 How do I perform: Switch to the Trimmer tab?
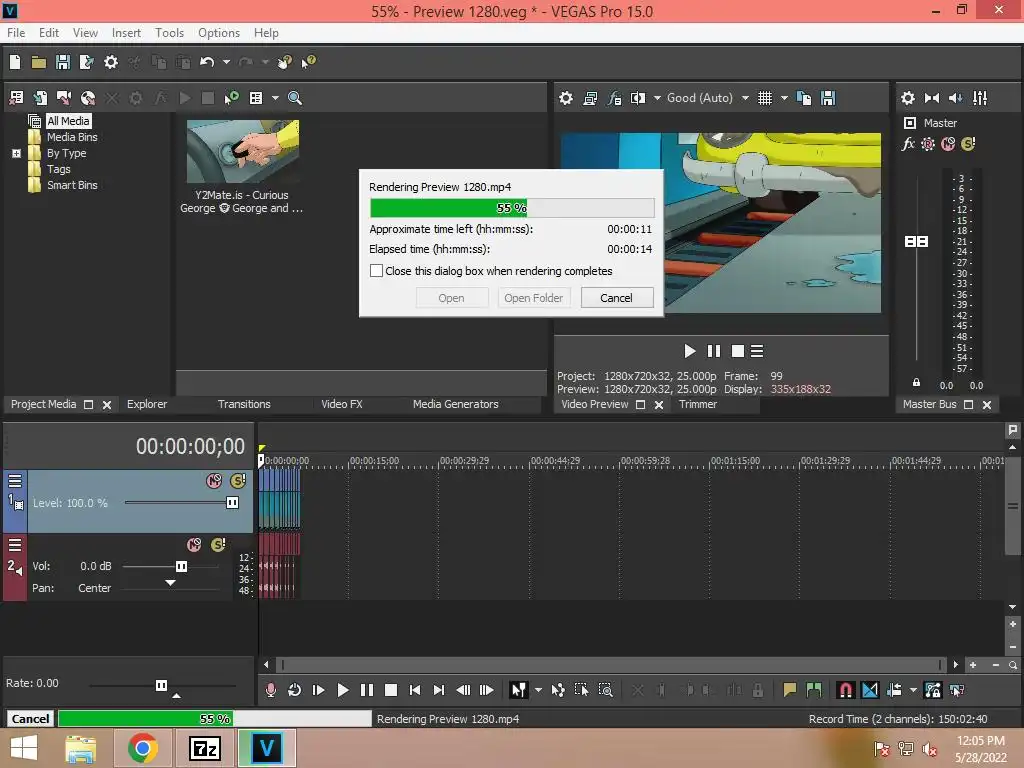point(697,404)
